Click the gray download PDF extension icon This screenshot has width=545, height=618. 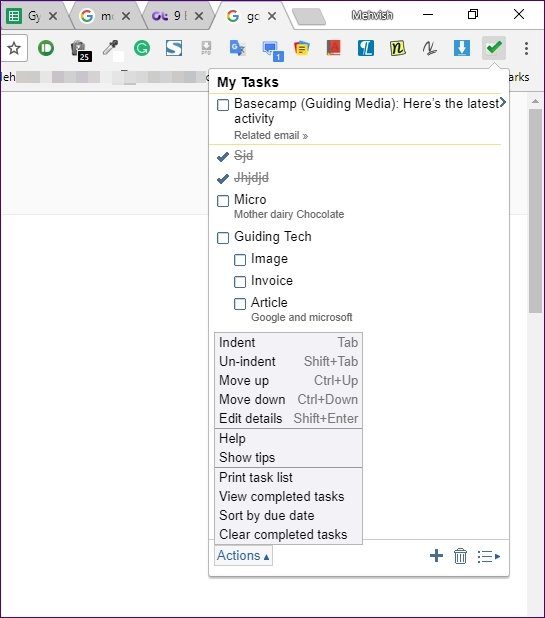coord(206,48)
